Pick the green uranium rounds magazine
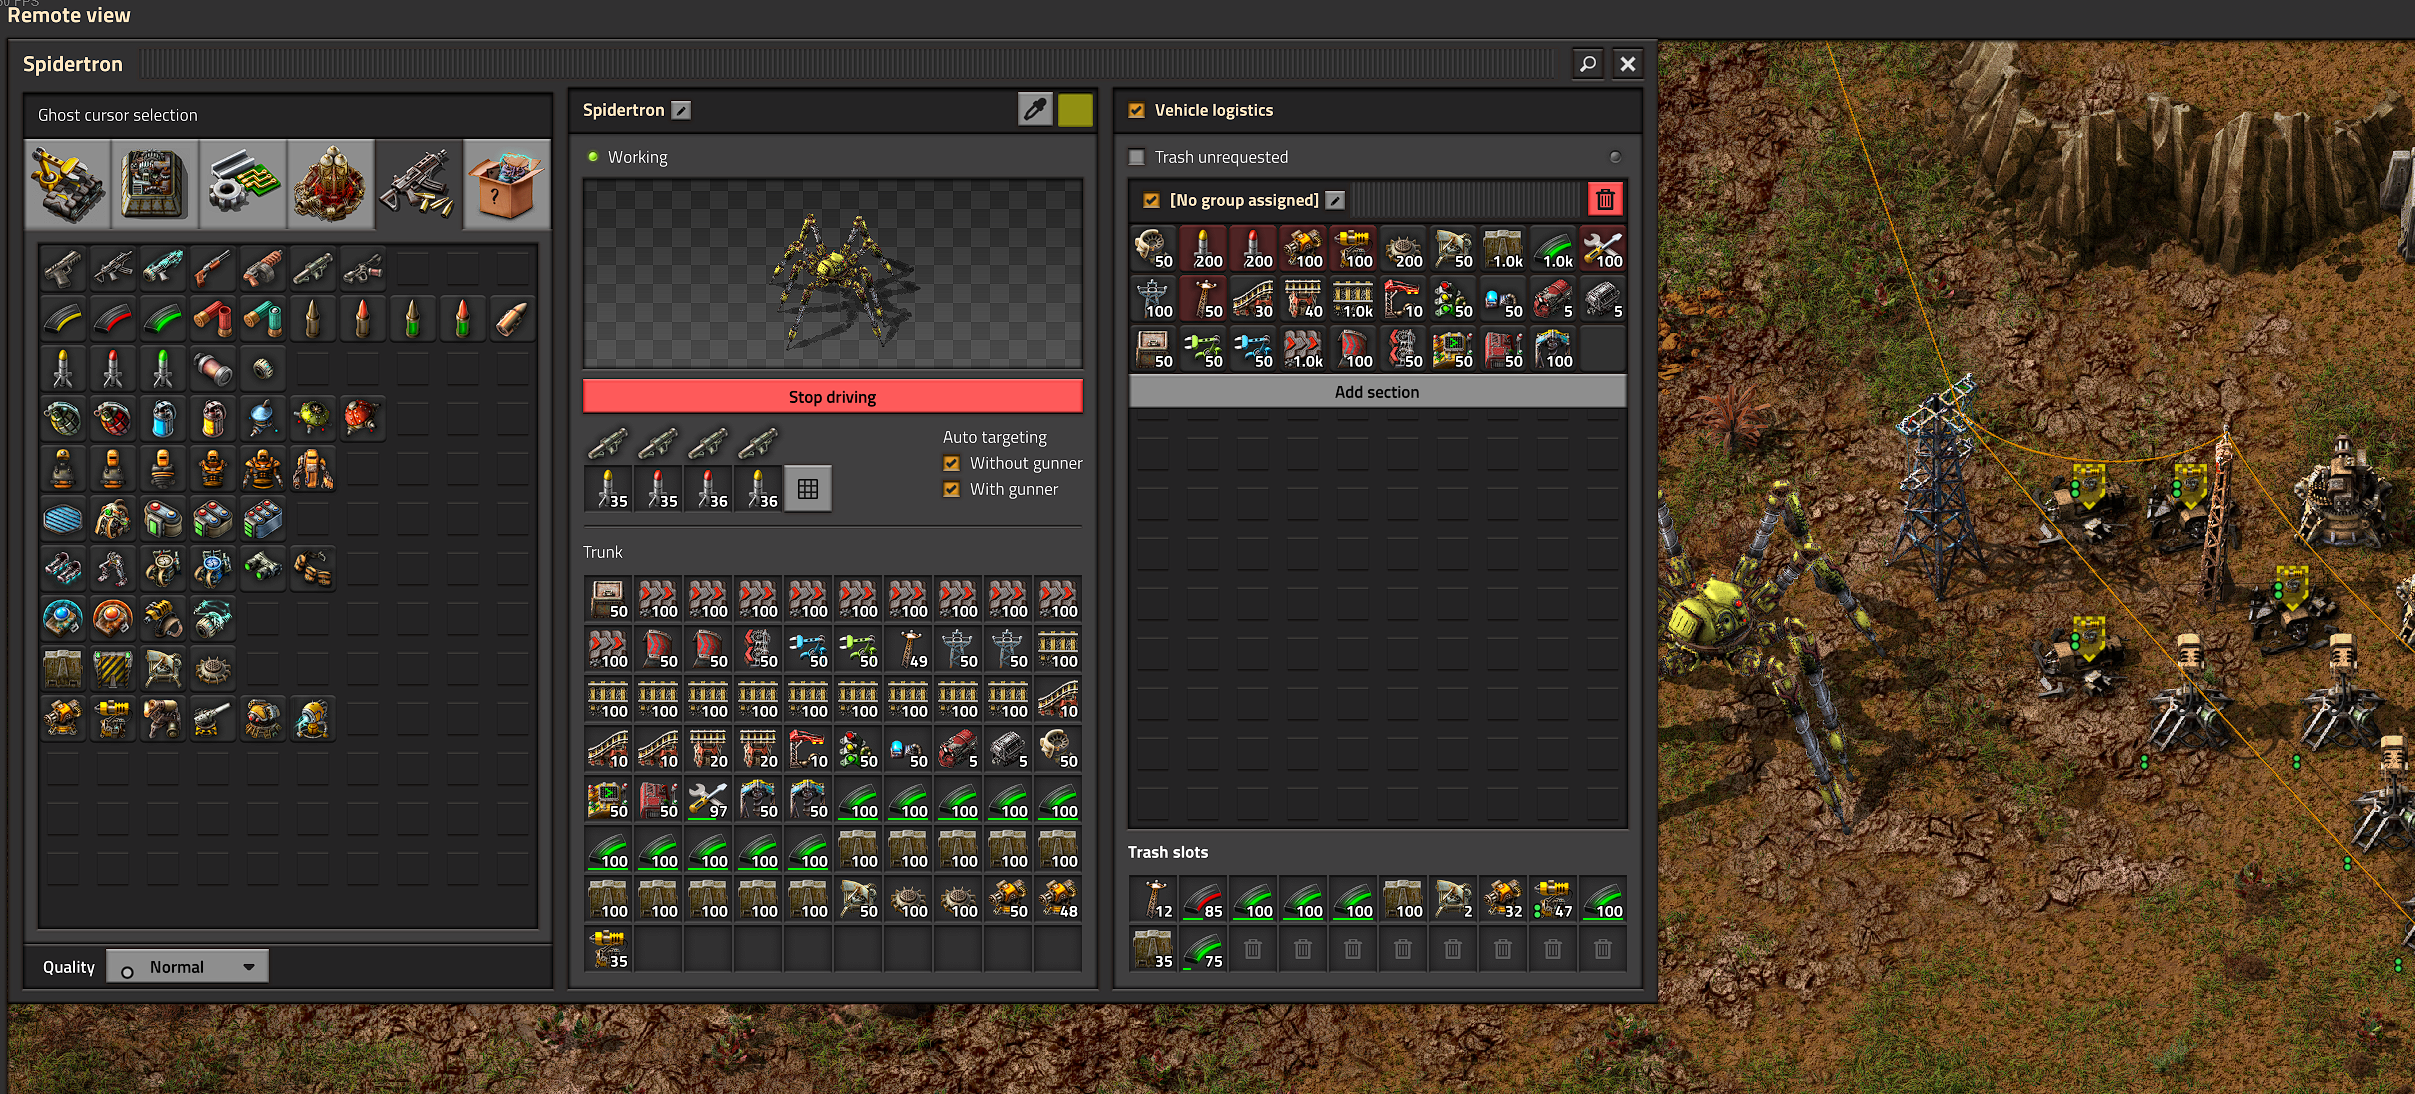Screen dimensions: 2415x1094 tap(163, 318)
